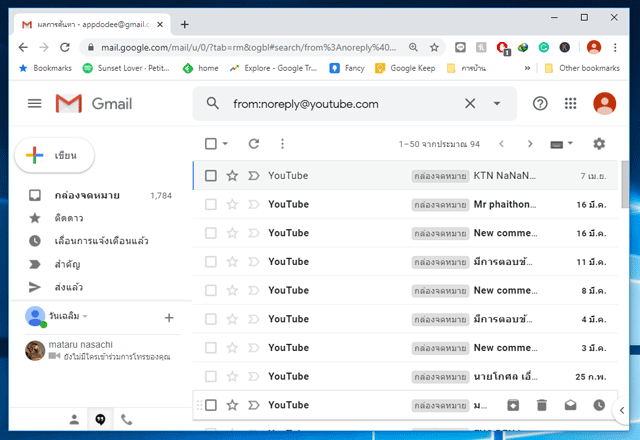Archive the hovered YouTube email
This screenshot has width=640, height=440.
click(x=513, y=405)
